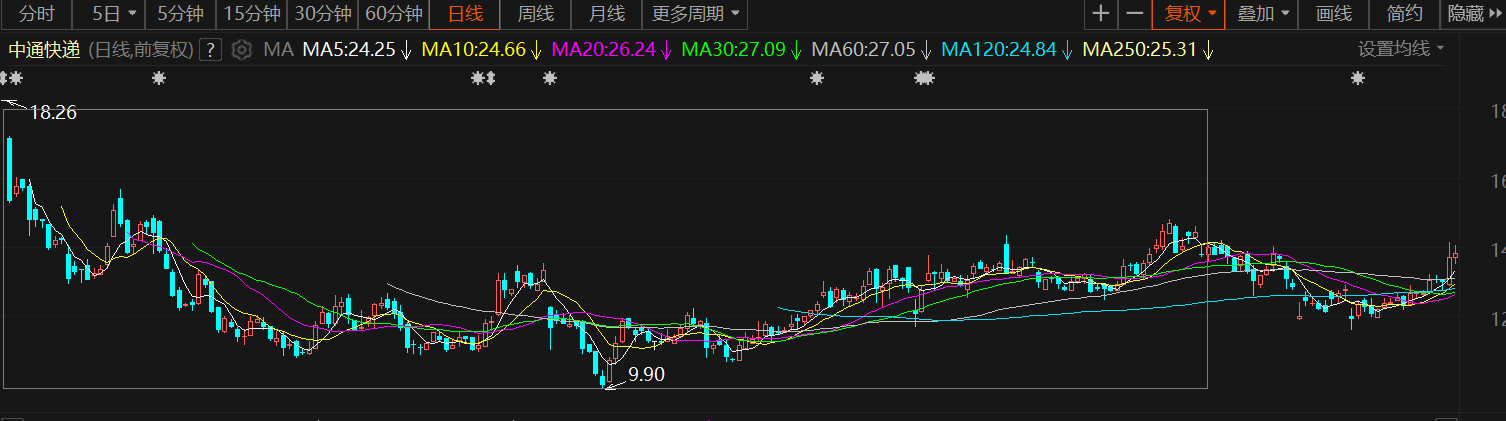Toggle 简约 simple view mode

tap(1404, 14)
